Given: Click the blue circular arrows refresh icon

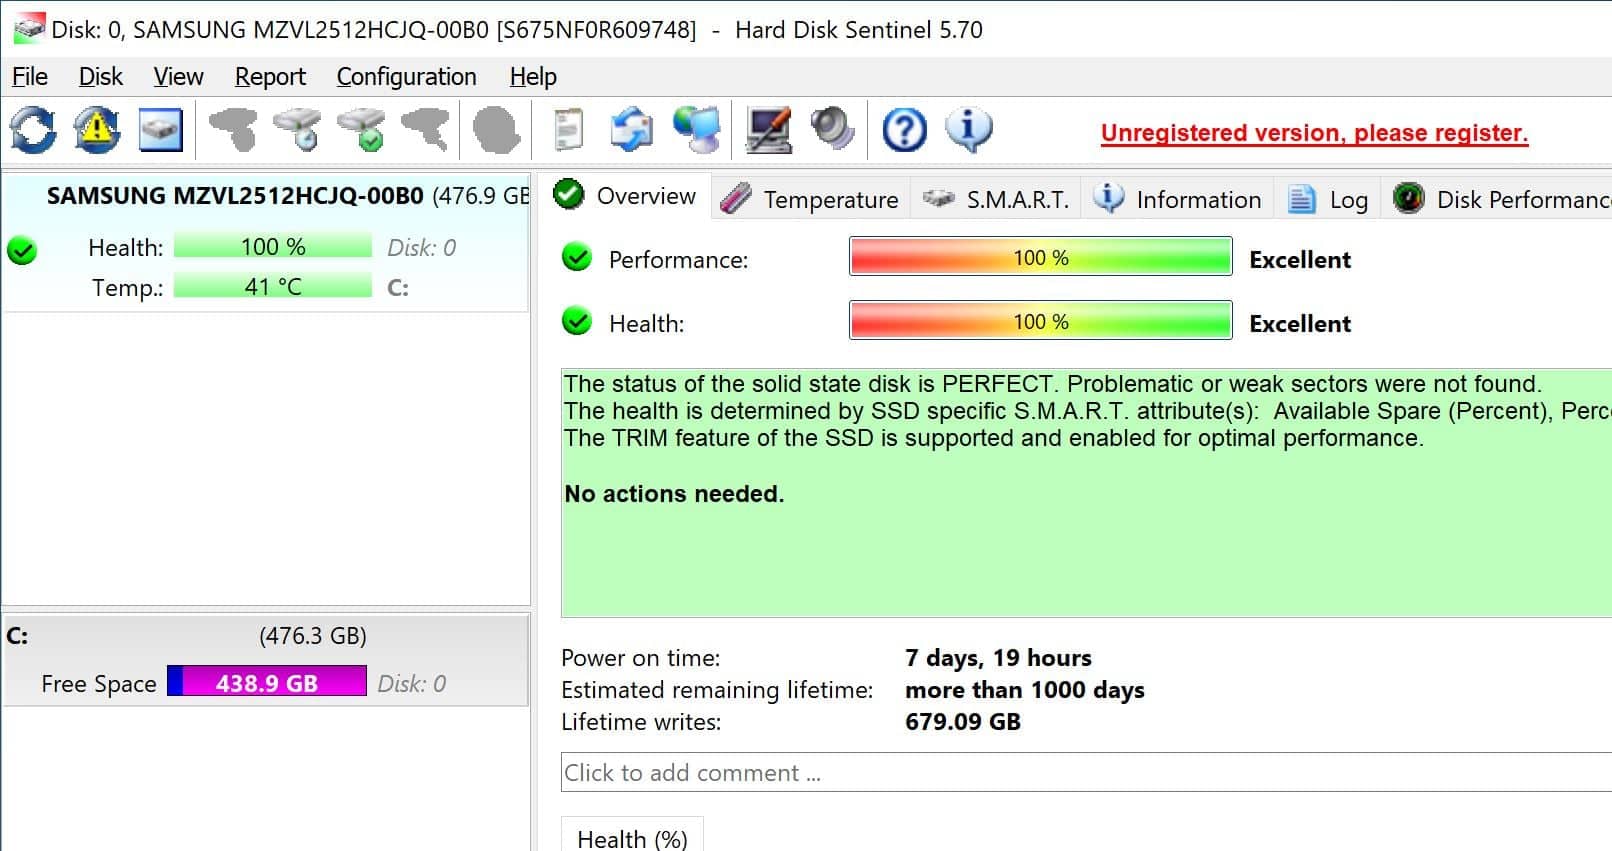Looking at the screenshot, I should tap(34, 130).
